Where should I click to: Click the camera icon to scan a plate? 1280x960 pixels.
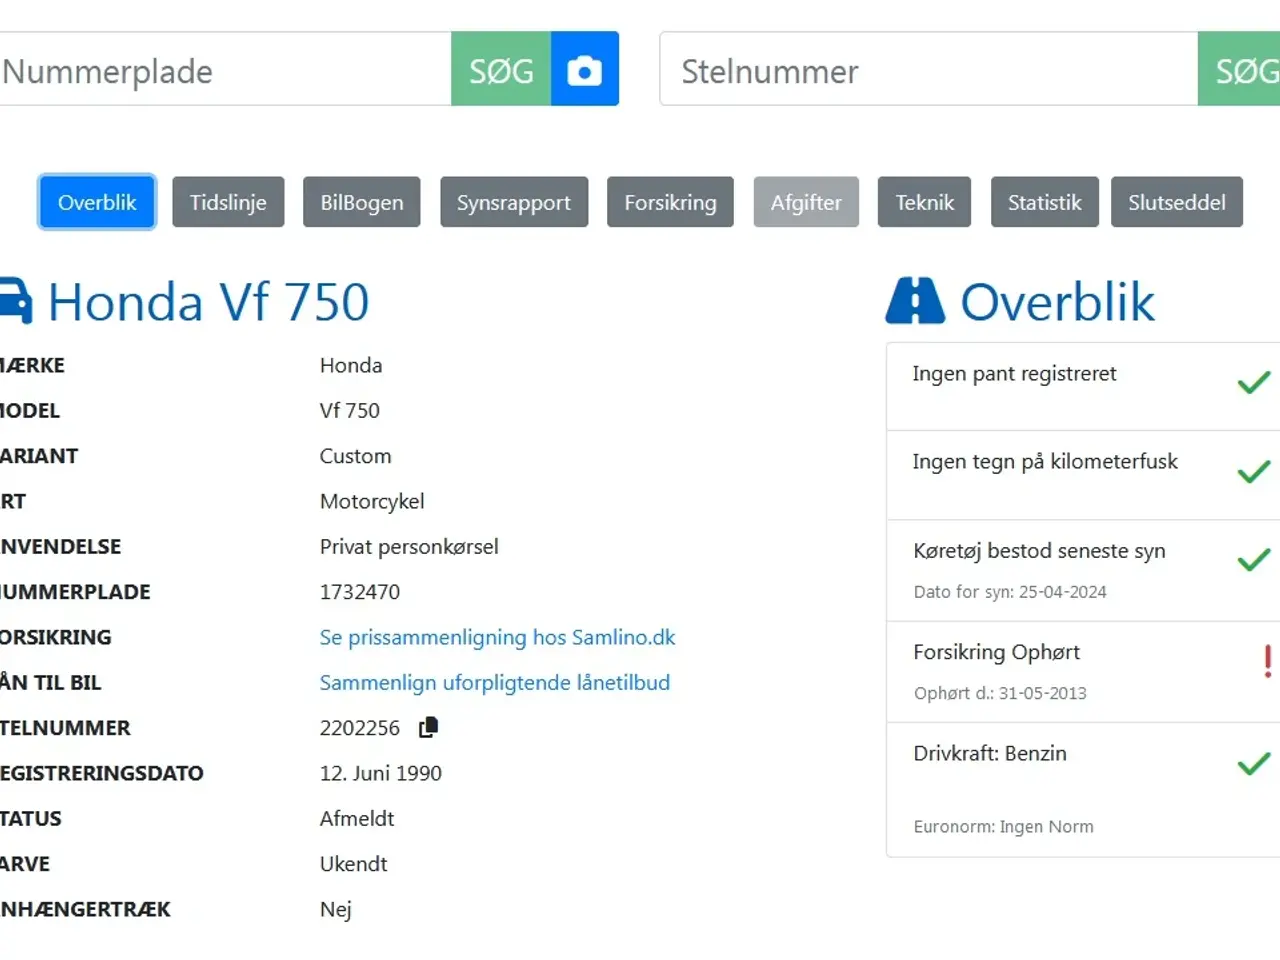pos(585,70)
